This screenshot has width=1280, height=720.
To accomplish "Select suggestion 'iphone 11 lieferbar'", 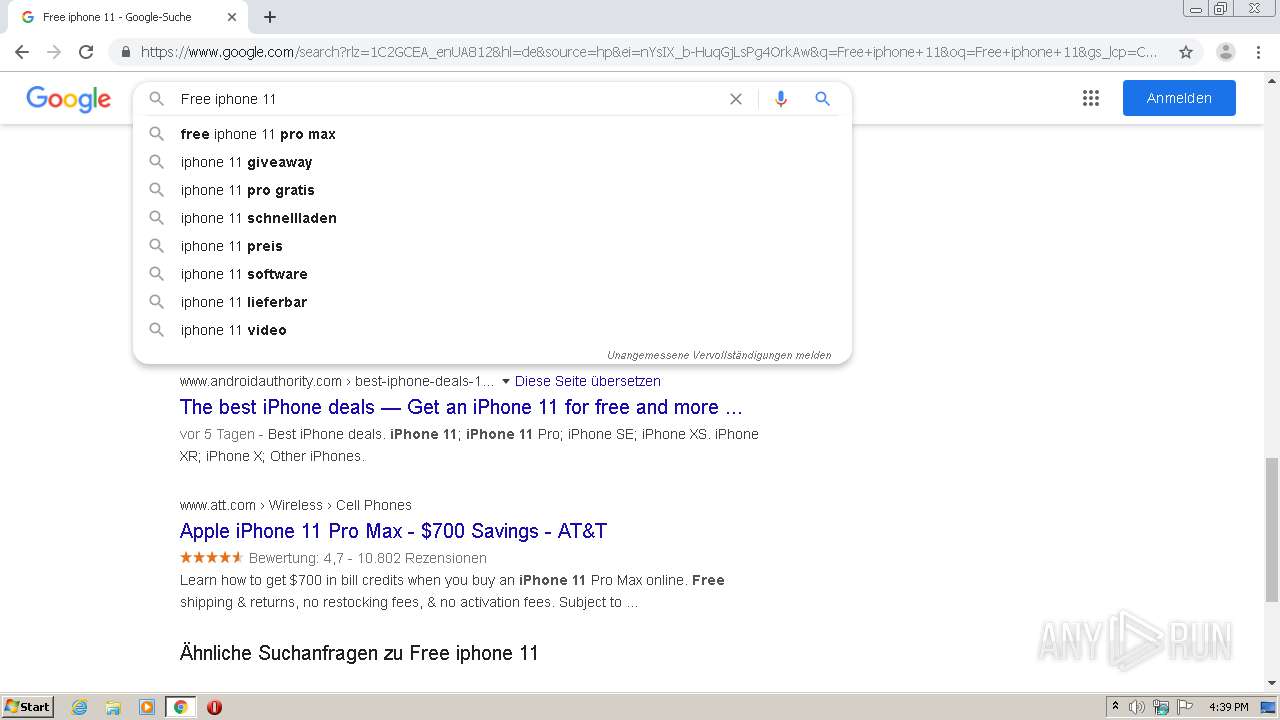I will [x=492, y=302].
